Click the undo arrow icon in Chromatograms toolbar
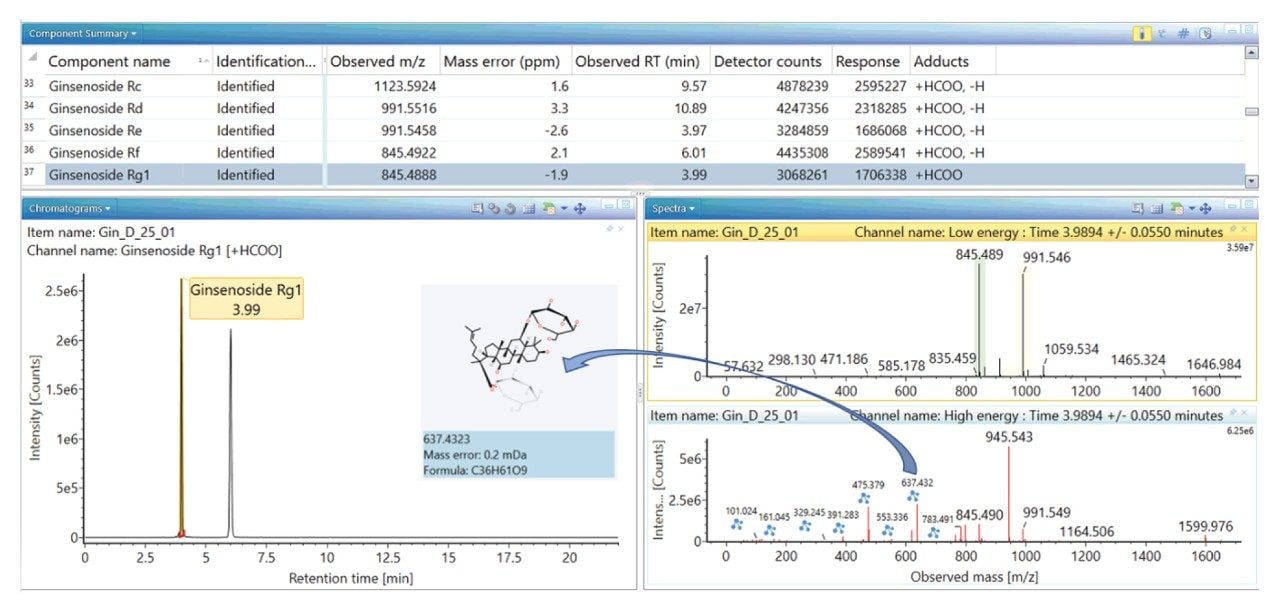This screenshot has width=1280, height=610. pos(510,208)
